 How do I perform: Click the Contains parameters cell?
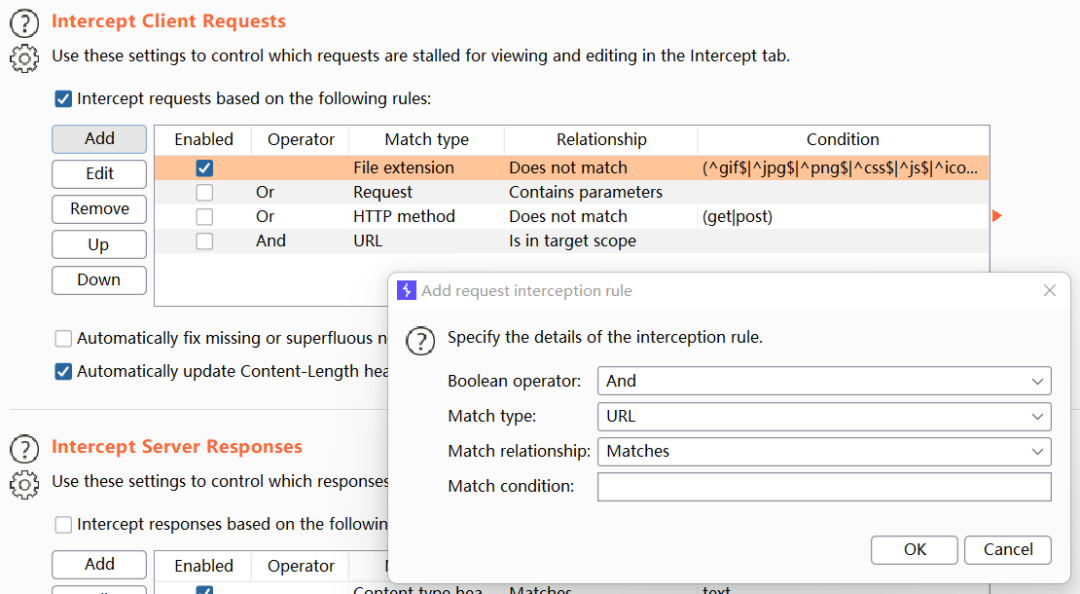(x=601, y=192)
